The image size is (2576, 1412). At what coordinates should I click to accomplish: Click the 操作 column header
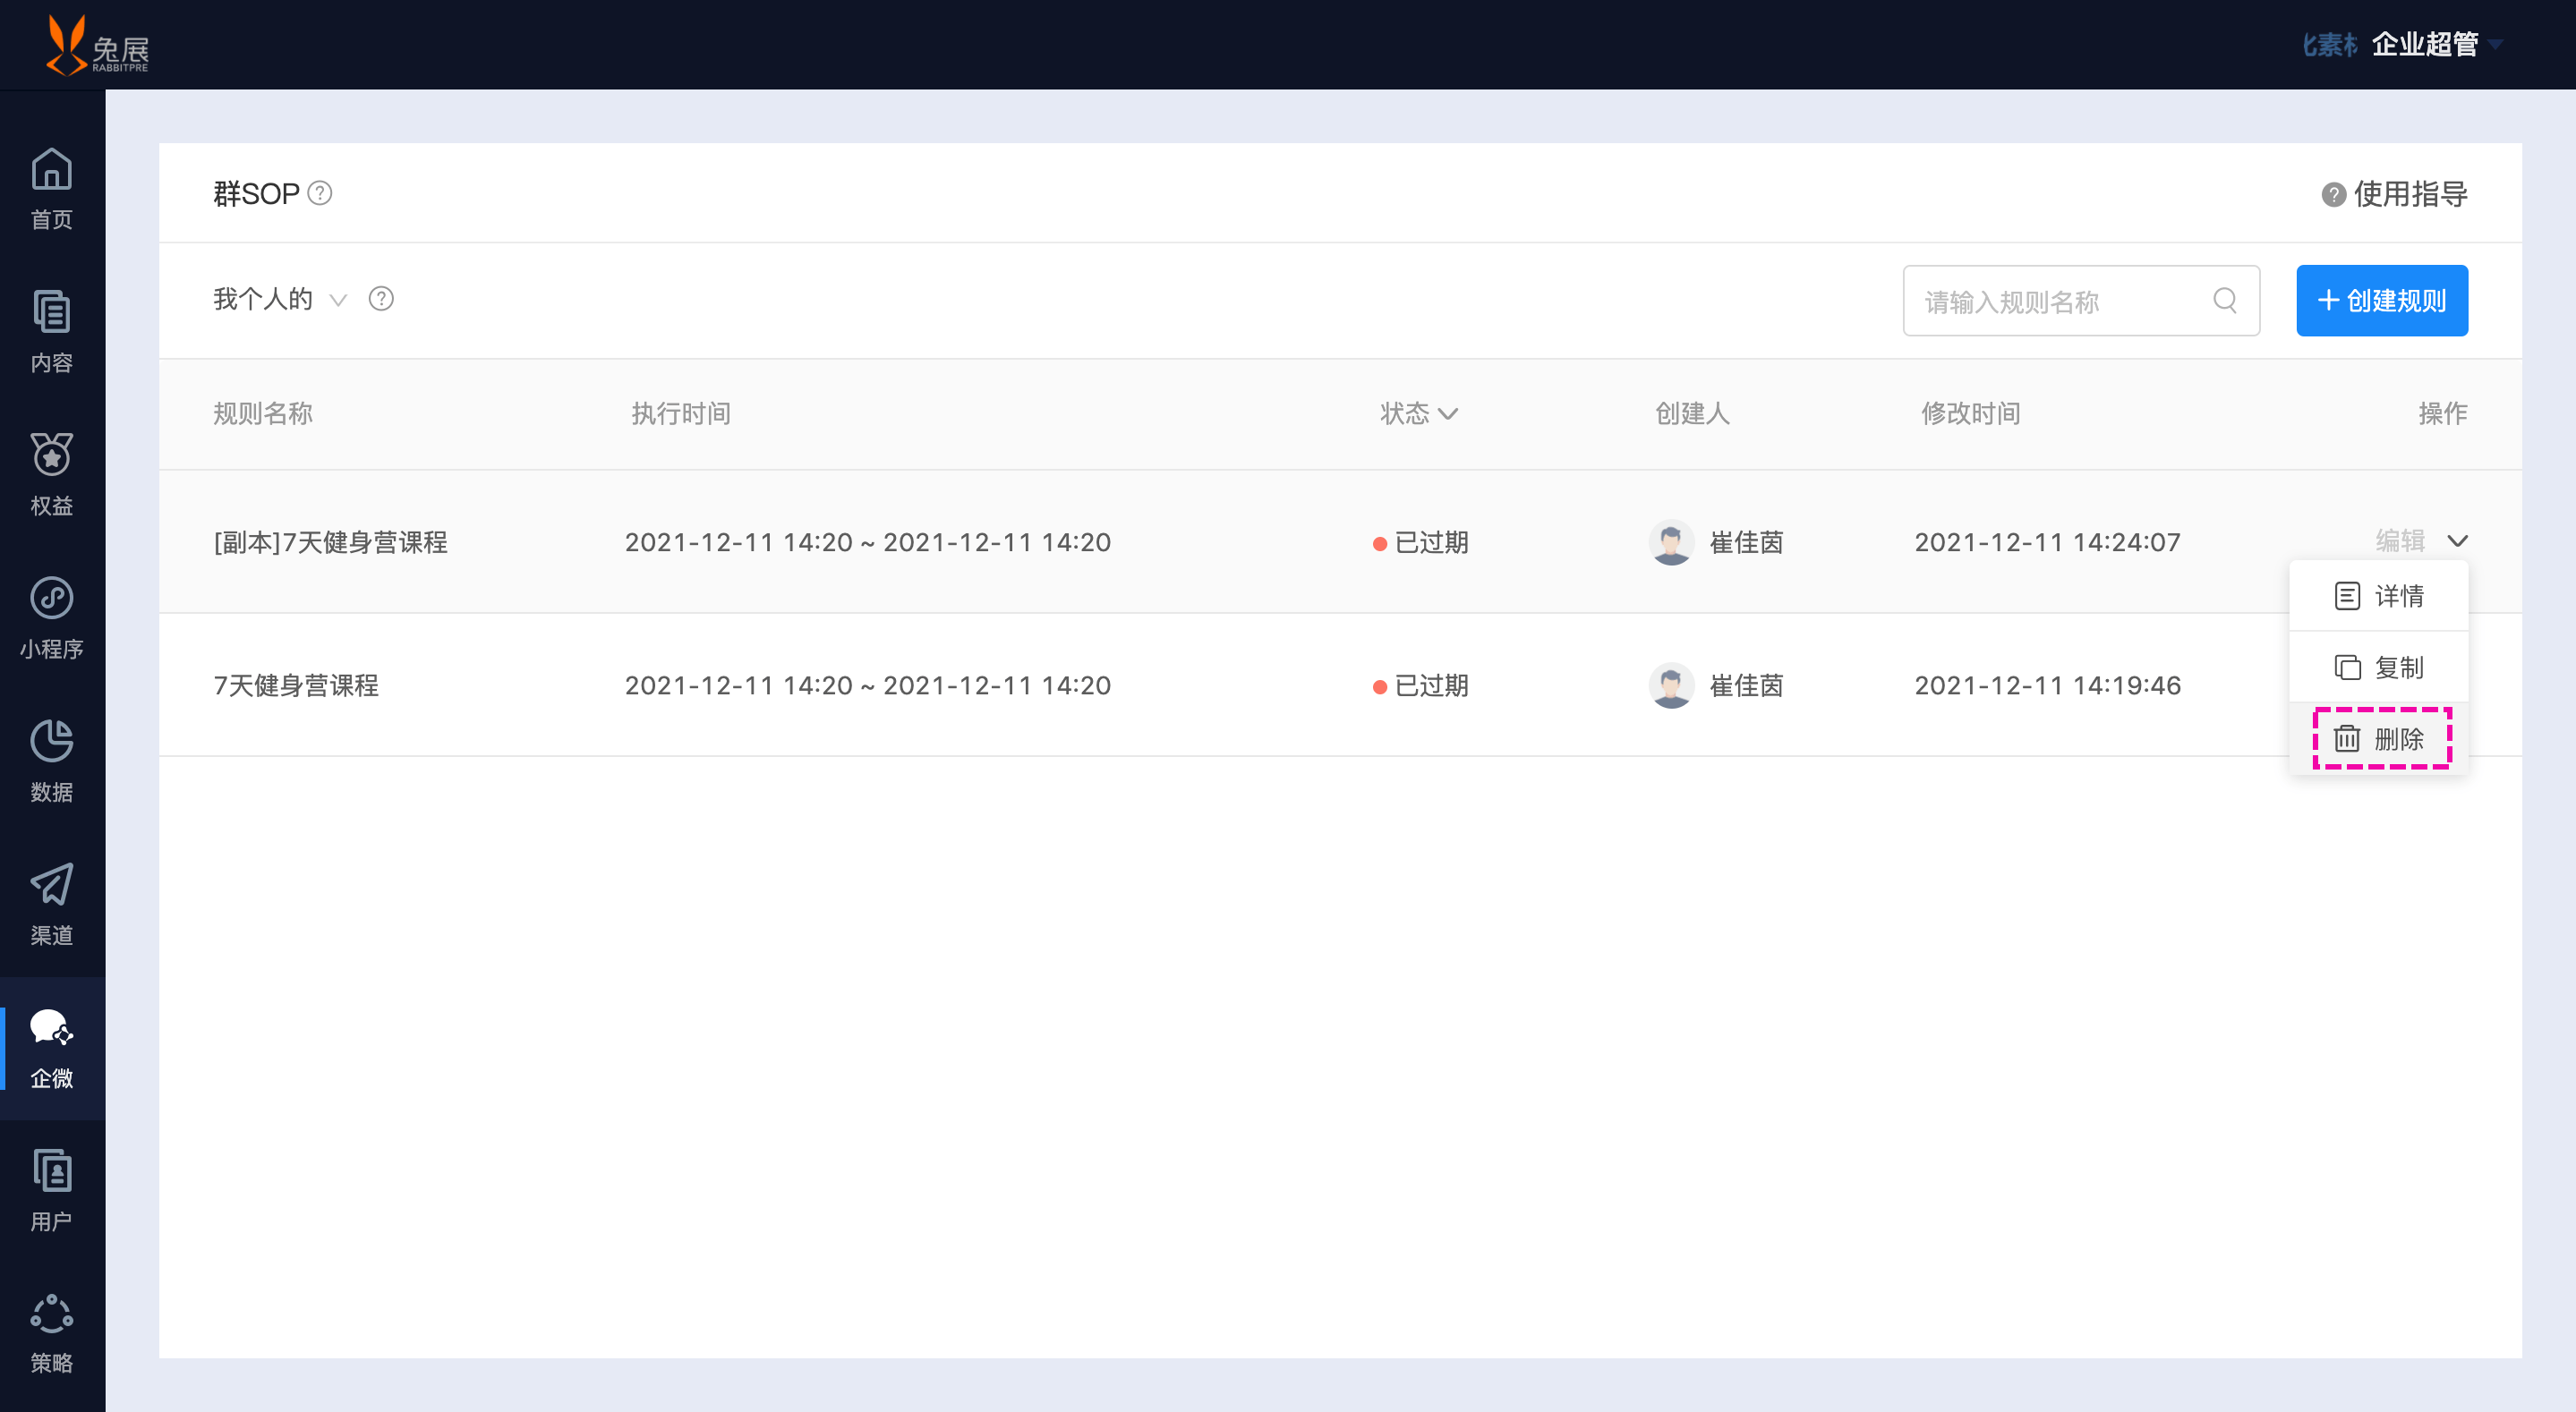[2442, 413]
